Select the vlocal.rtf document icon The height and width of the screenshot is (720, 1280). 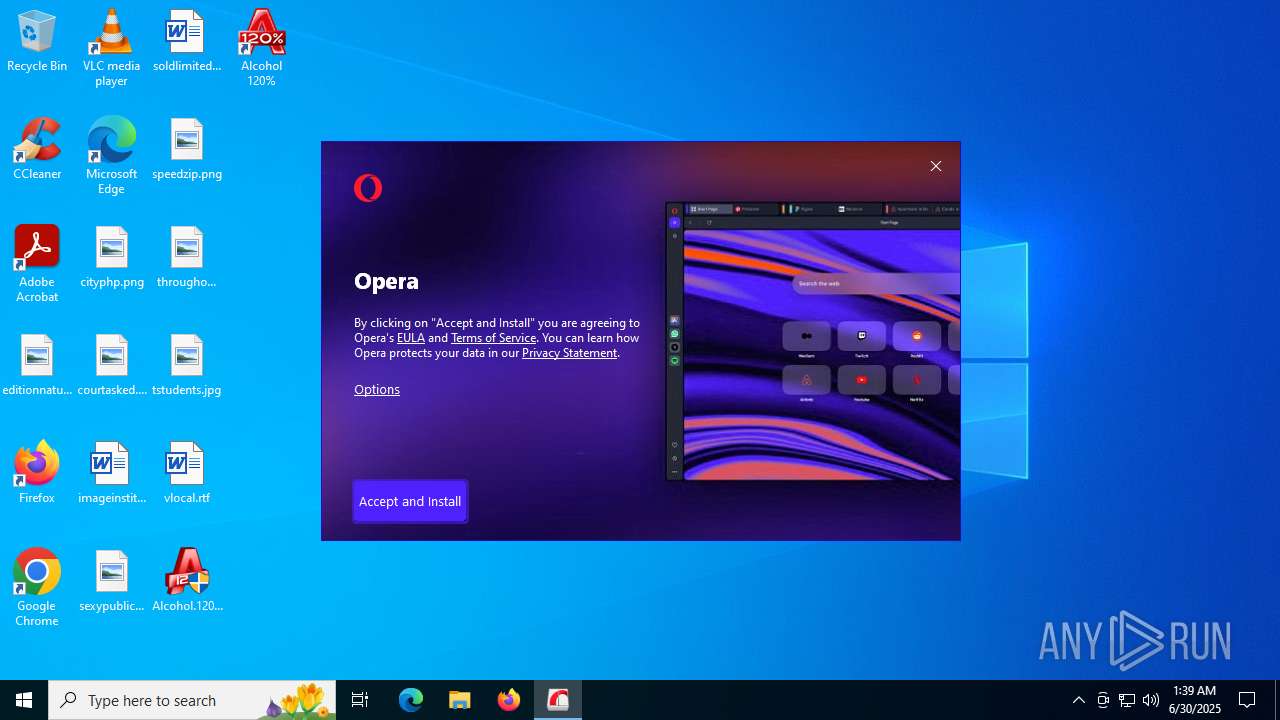(187, 473)
